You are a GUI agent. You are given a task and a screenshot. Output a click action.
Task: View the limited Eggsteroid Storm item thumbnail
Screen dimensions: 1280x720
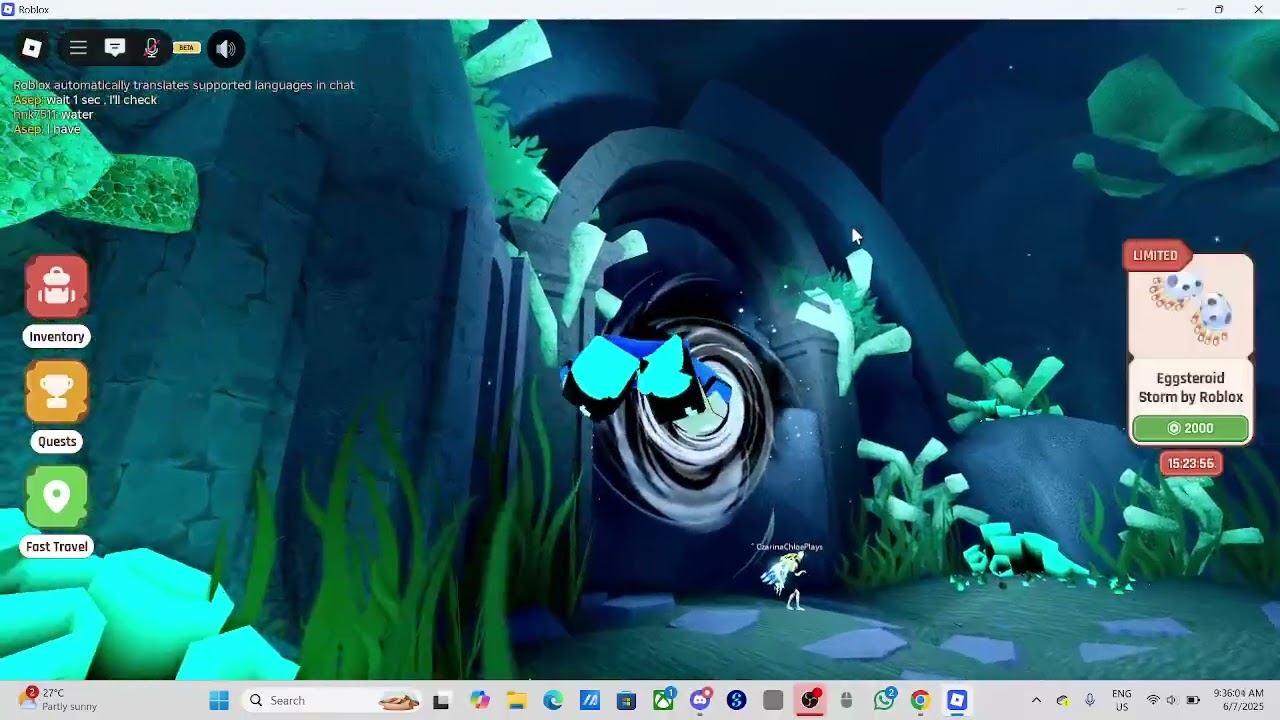[1190, 309]
